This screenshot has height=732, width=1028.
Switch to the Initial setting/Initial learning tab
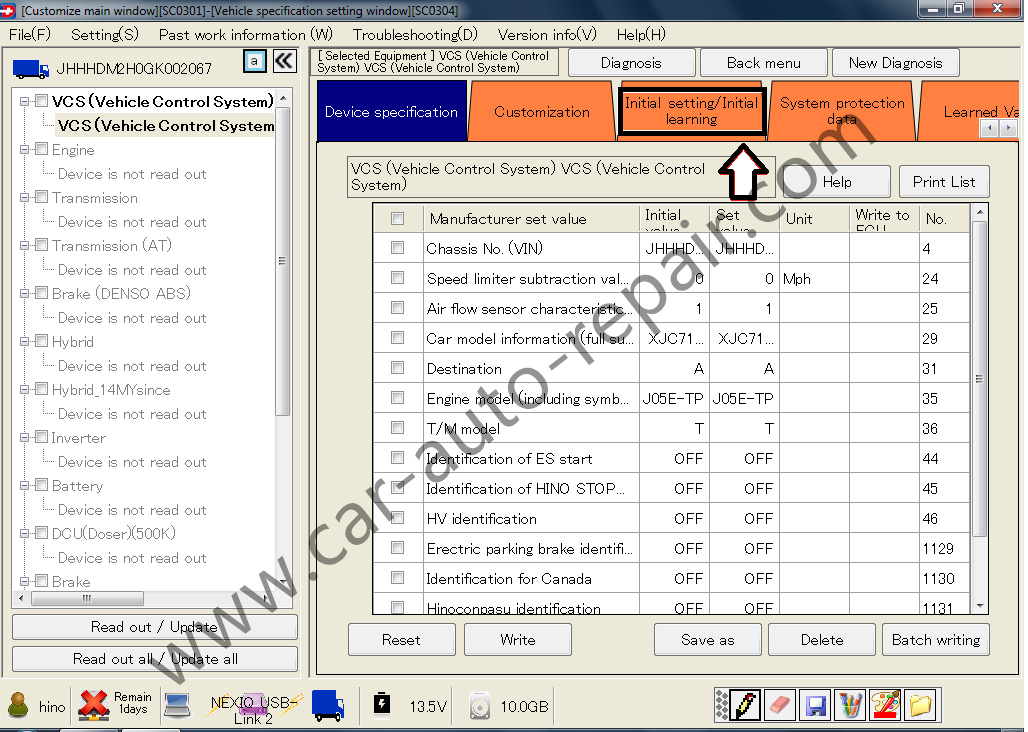[x=692, y=111]
